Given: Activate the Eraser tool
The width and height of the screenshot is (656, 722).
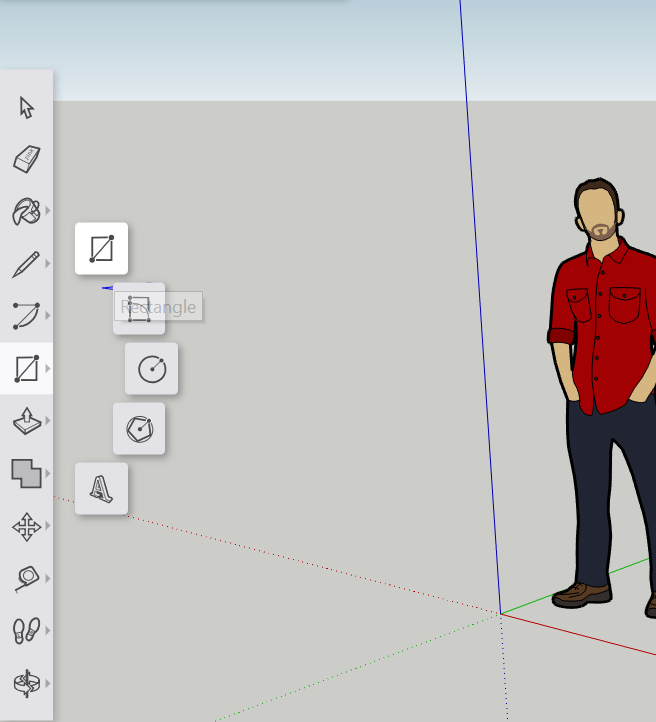Looking at the screenshot, I should (26, 159).
